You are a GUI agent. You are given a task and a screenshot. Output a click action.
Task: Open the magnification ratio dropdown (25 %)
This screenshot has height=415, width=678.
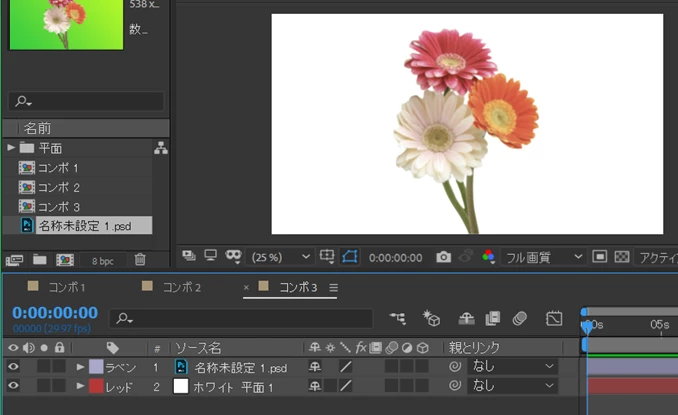[281, 257]
